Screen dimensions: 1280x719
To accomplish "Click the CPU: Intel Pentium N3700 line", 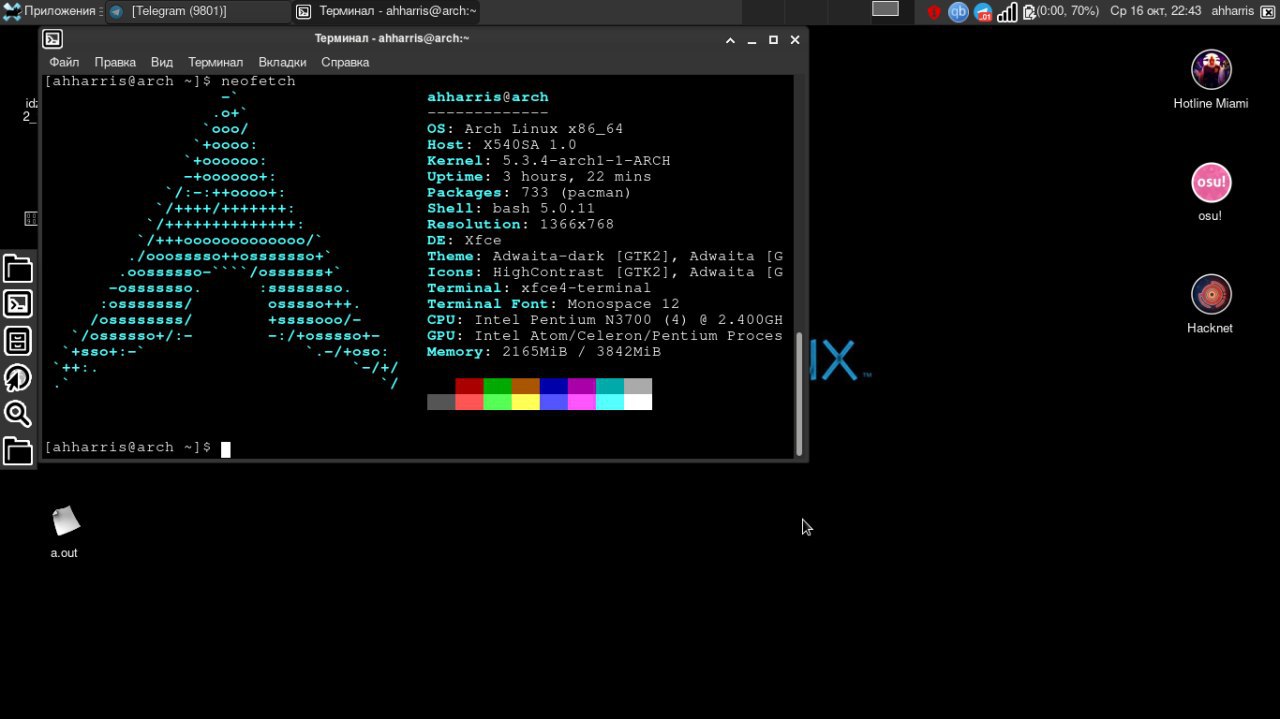I will pyautogui.click(x=605, y=321).
